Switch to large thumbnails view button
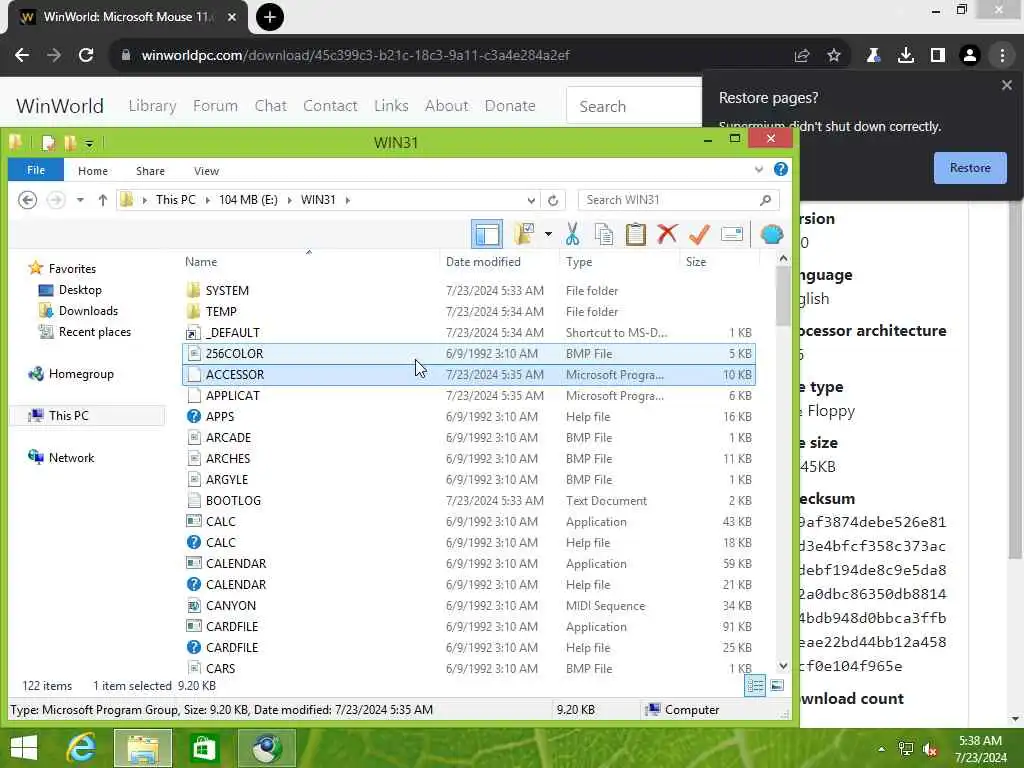Viewport: 1024px width, 768px height. [776, 685]
